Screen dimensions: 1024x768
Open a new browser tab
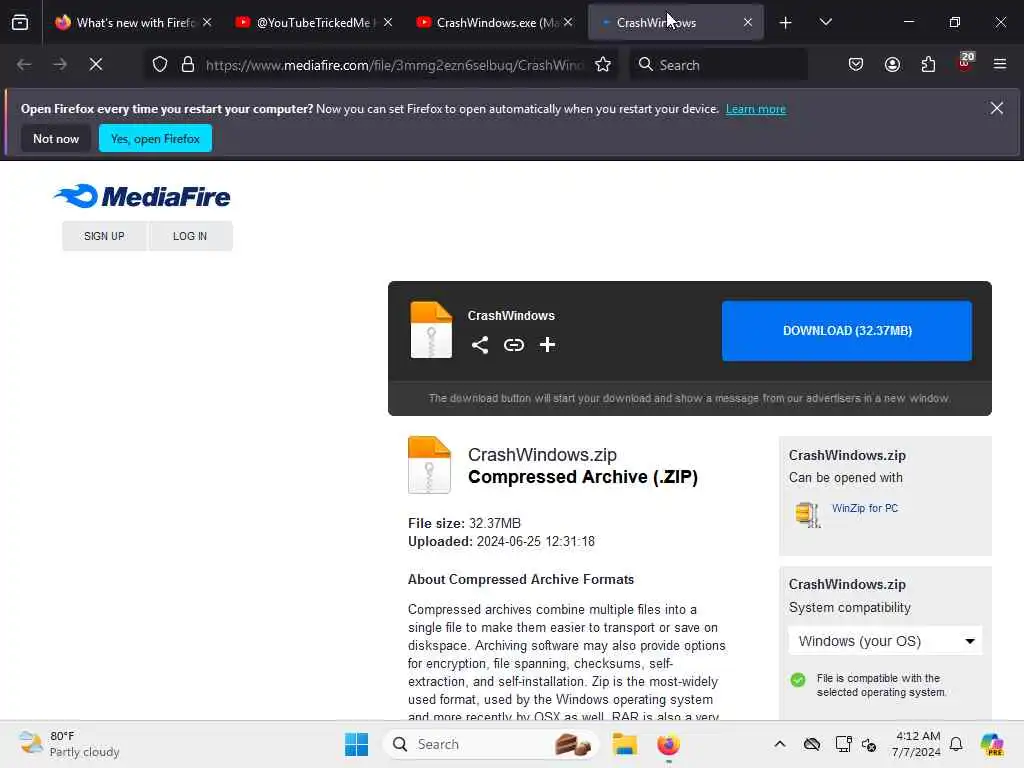point(786,23)
